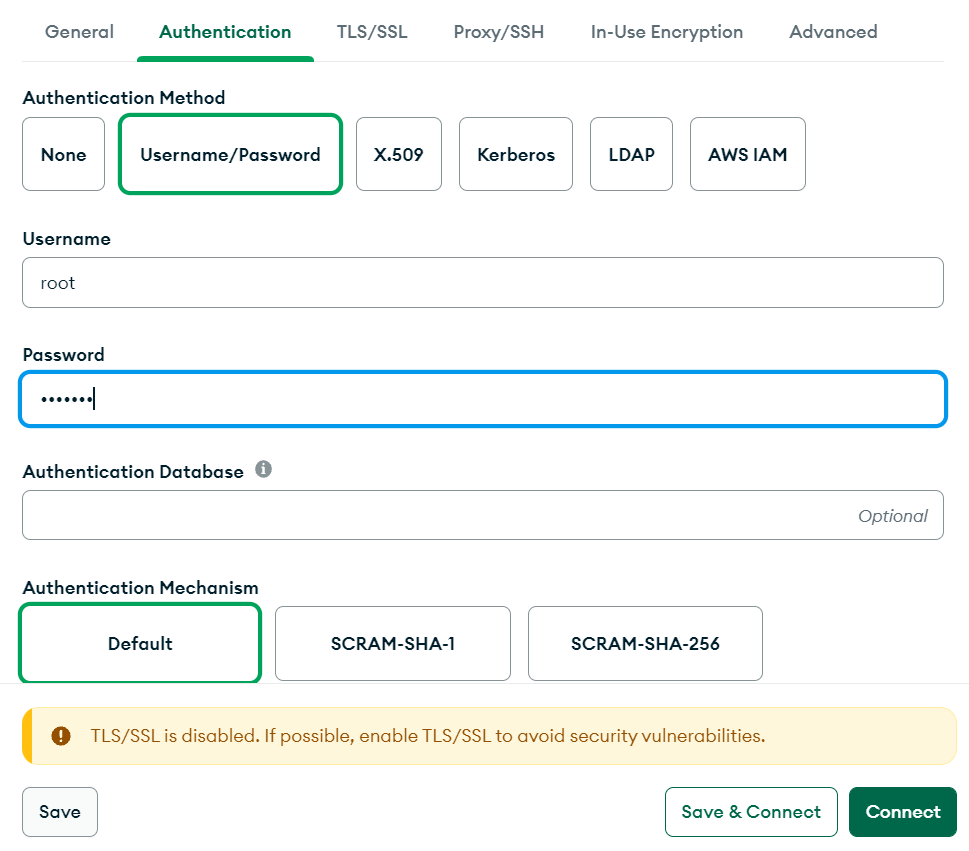Open the Advanced tab
969x851 pixels.
tap(833, 32)
